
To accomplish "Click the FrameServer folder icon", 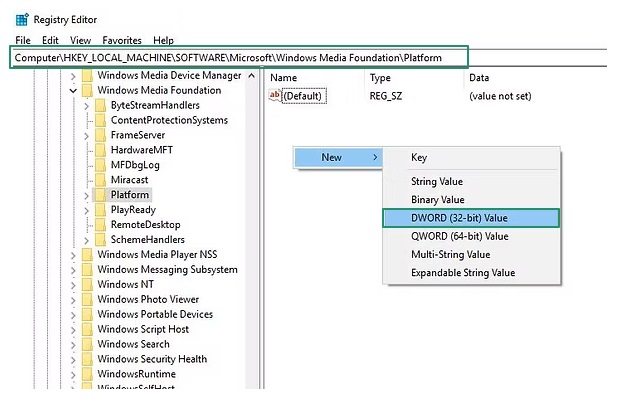I will click(100, 135).
